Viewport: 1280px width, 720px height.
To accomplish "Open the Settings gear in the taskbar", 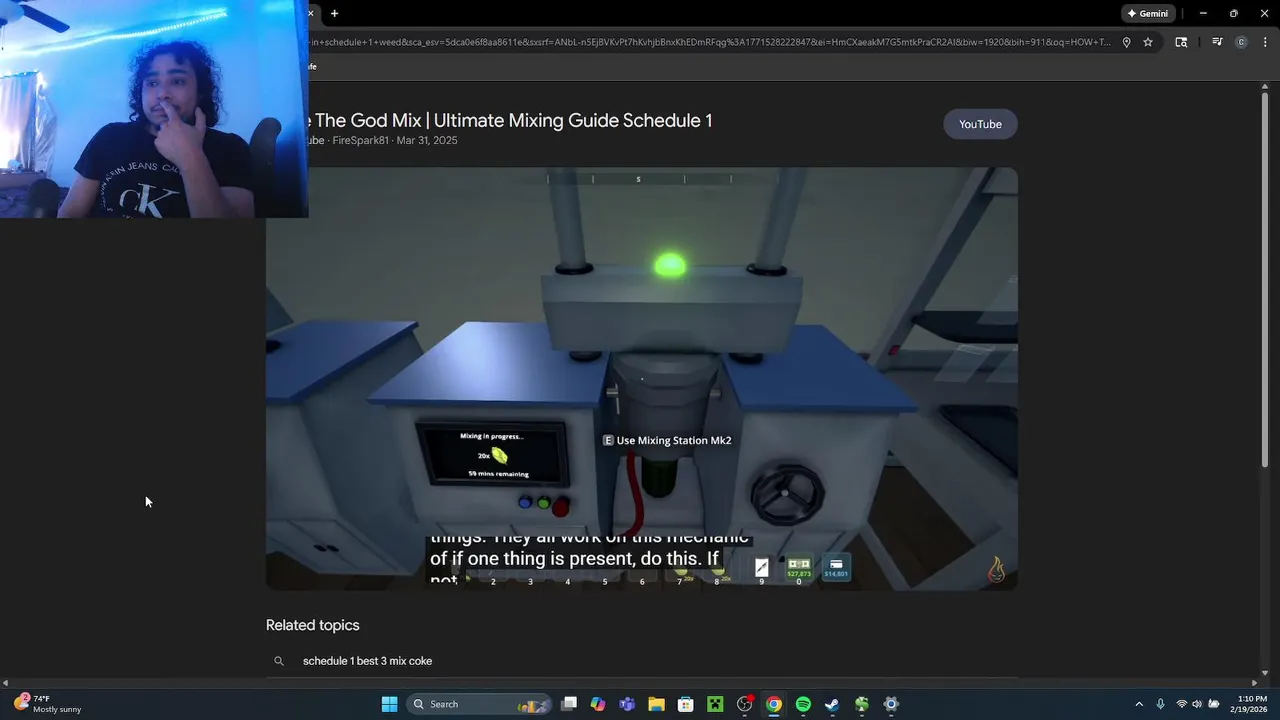I will pos(891,704).
